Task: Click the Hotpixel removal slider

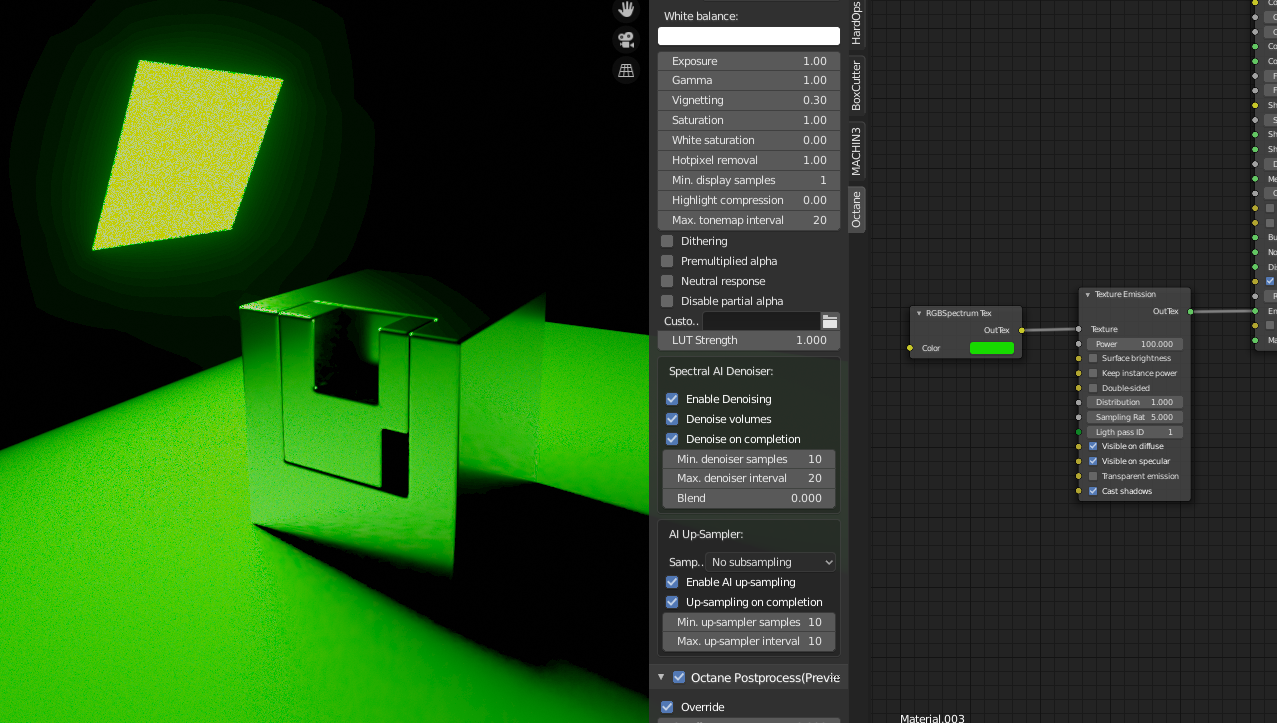Action: [749, 160]
